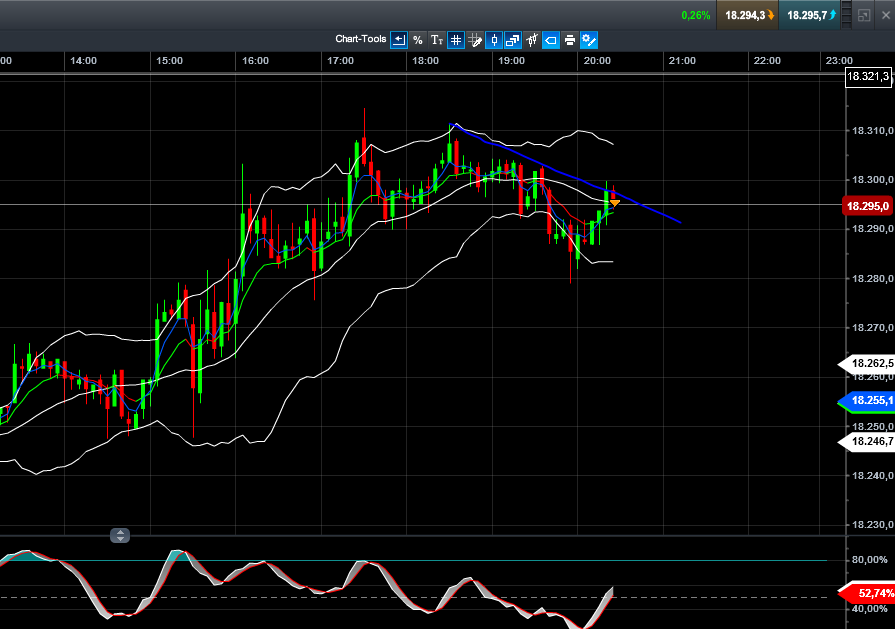Screen dimensions: 895x629
Task: Click the collapse toolbar arrow icon
Action: pos(399,40)
